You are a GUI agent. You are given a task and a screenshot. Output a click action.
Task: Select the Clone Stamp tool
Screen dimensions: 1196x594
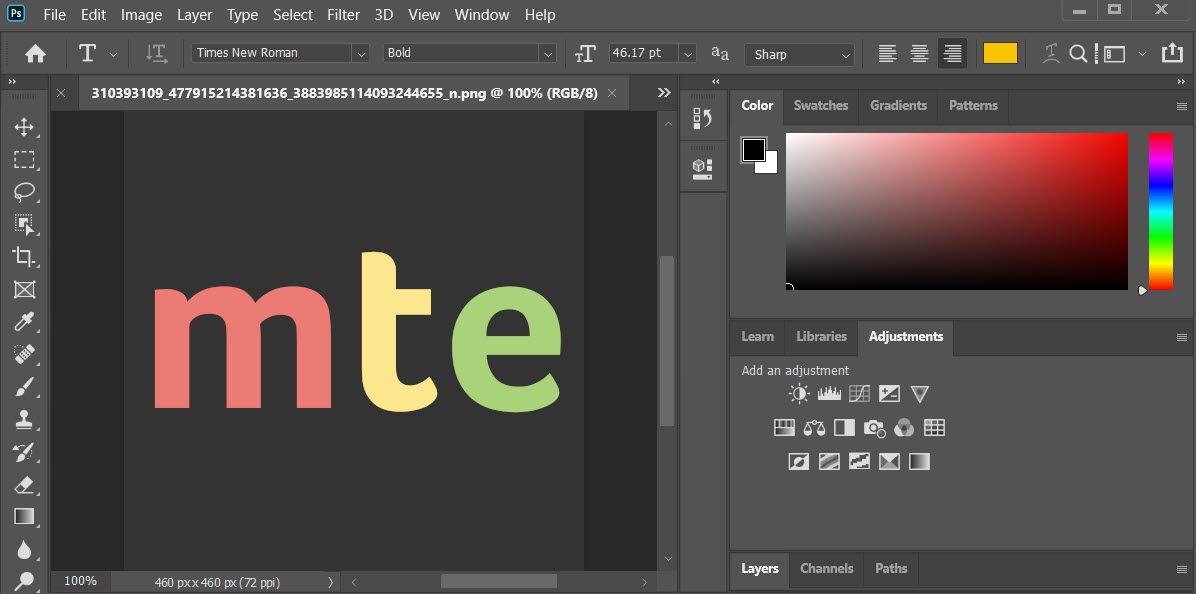[25, 419]
